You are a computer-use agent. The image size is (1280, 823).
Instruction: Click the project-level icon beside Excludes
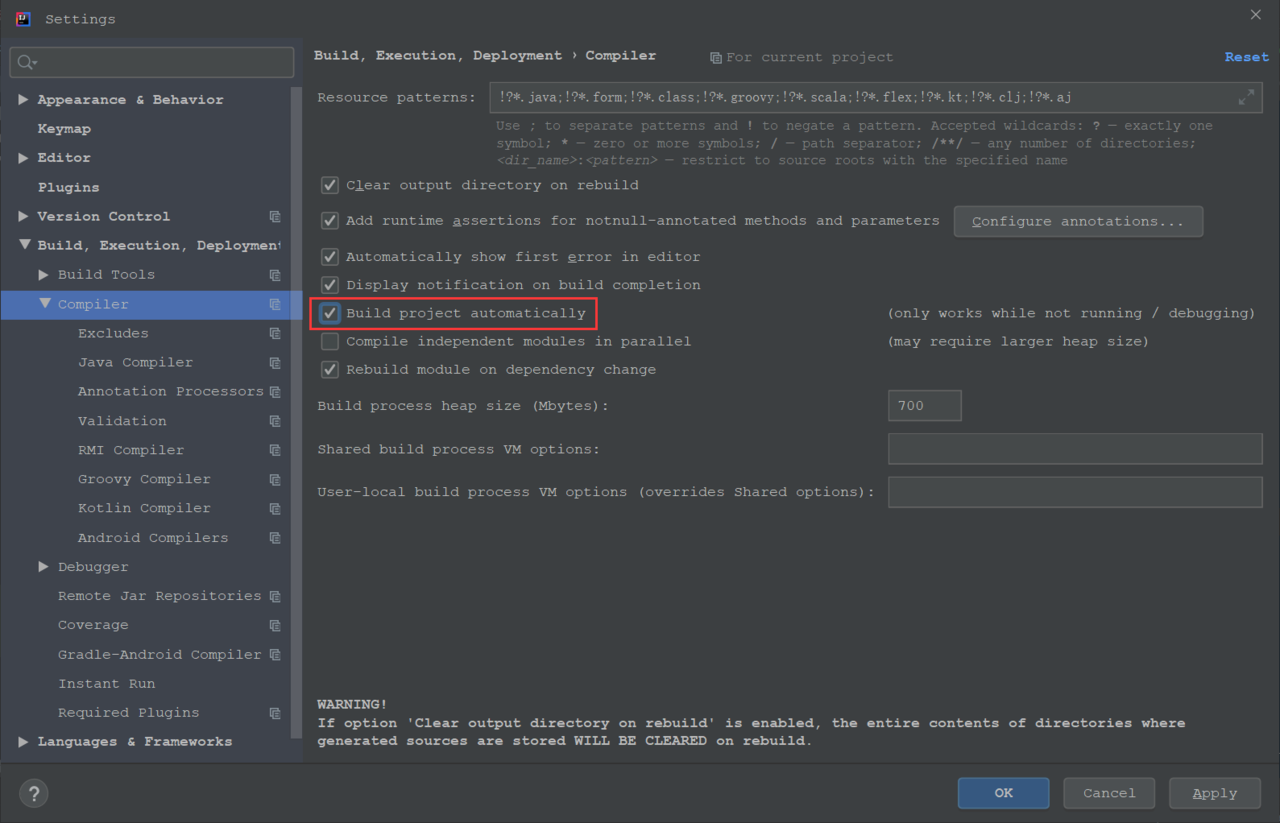pos(275,333)
